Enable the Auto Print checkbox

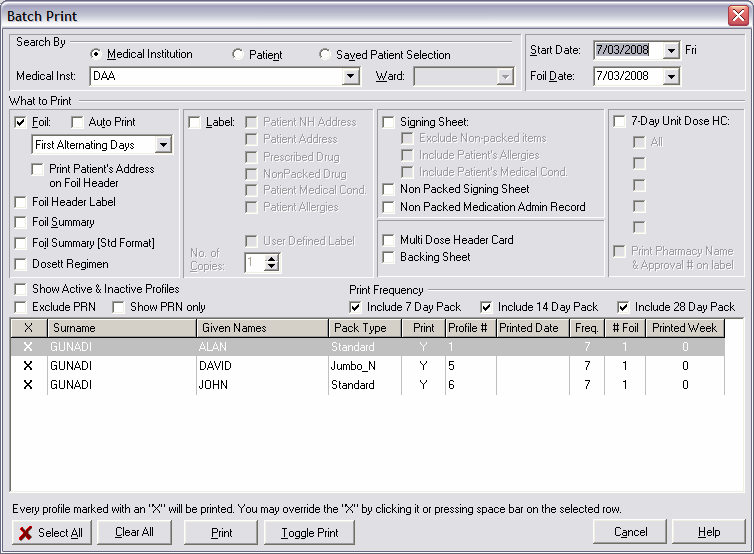coord(78,122)
